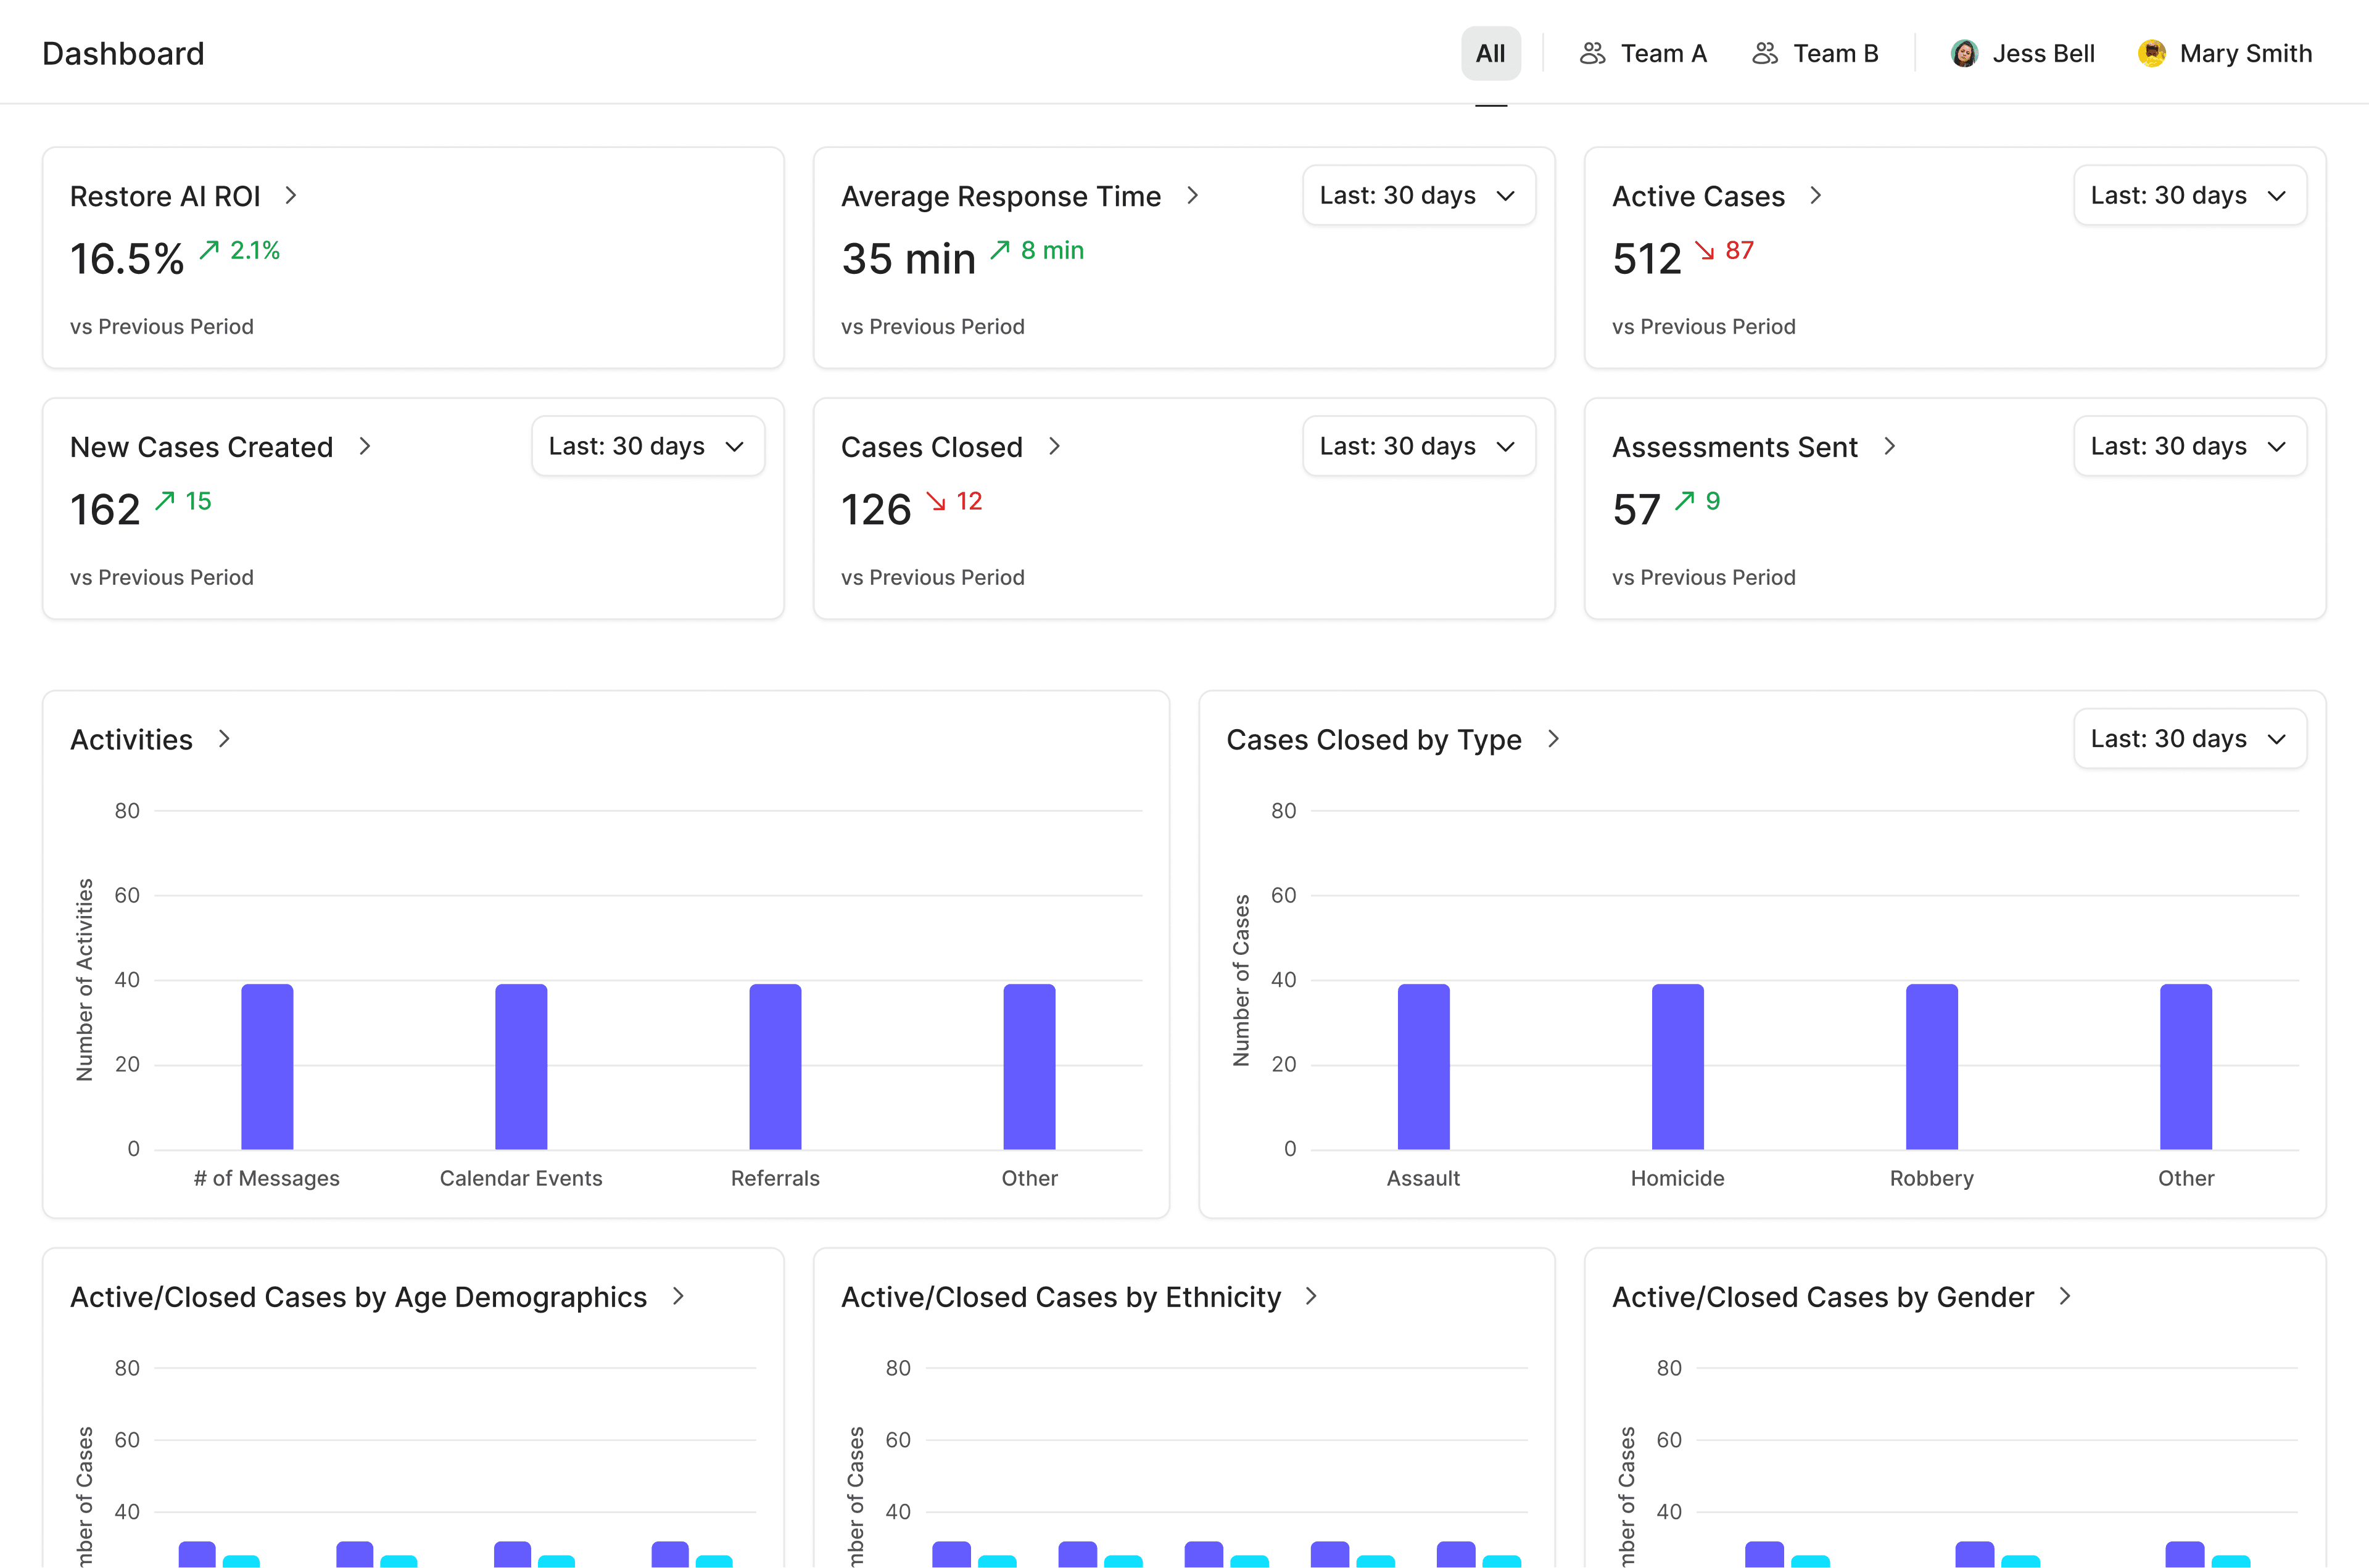Click the arrow next to Restore AI ROI
Viewport: 2369px width, 1568px height.
tap(291, 196)
